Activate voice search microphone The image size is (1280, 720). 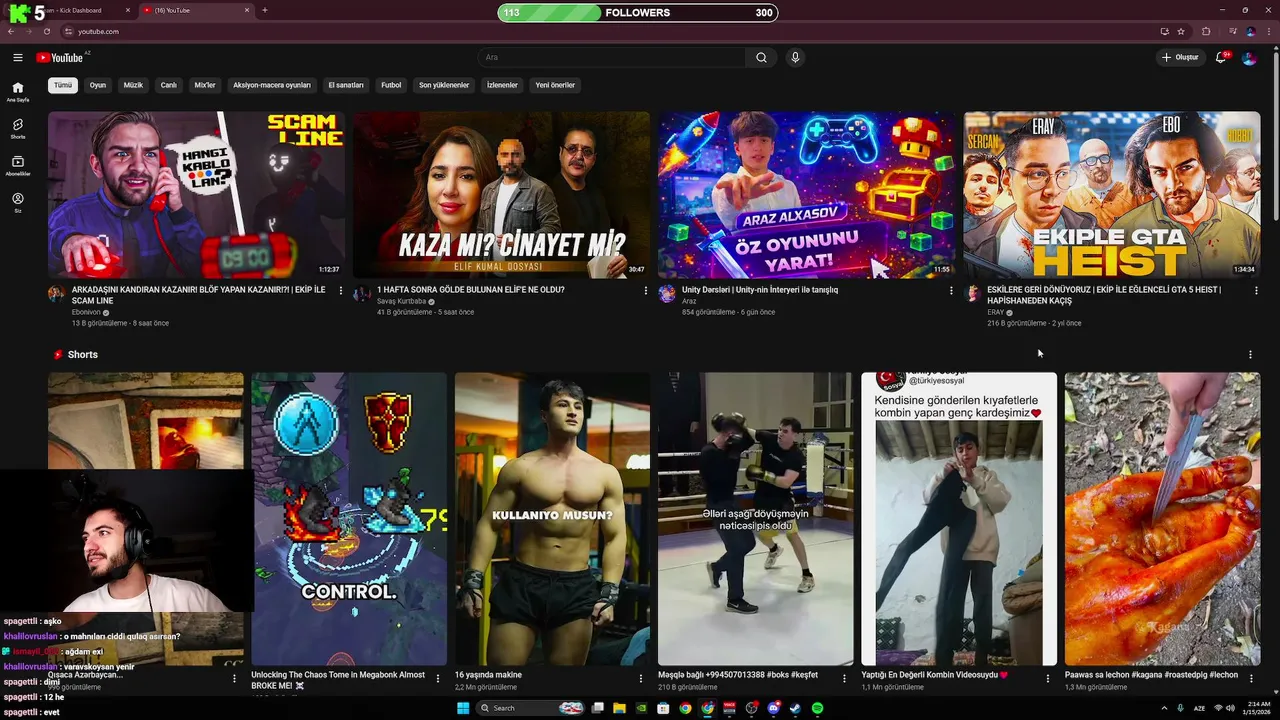pyautogui.click(x=795, y=57)
